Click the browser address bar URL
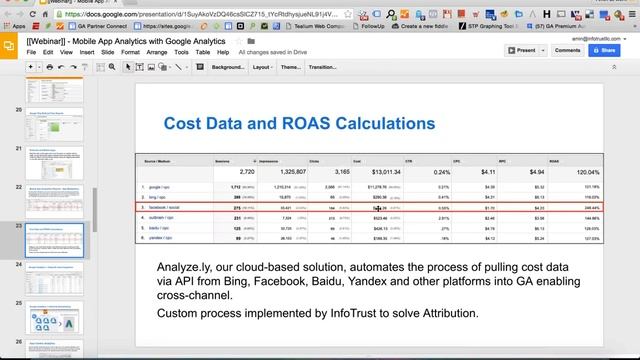The height and width of the screenshot is (360, 640). (x=201, y=14)
